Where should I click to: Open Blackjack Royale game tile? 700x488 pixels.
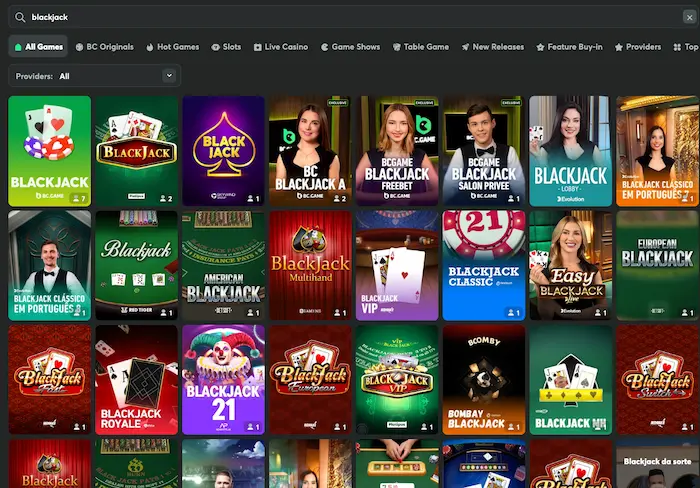[x=137, y=380]
